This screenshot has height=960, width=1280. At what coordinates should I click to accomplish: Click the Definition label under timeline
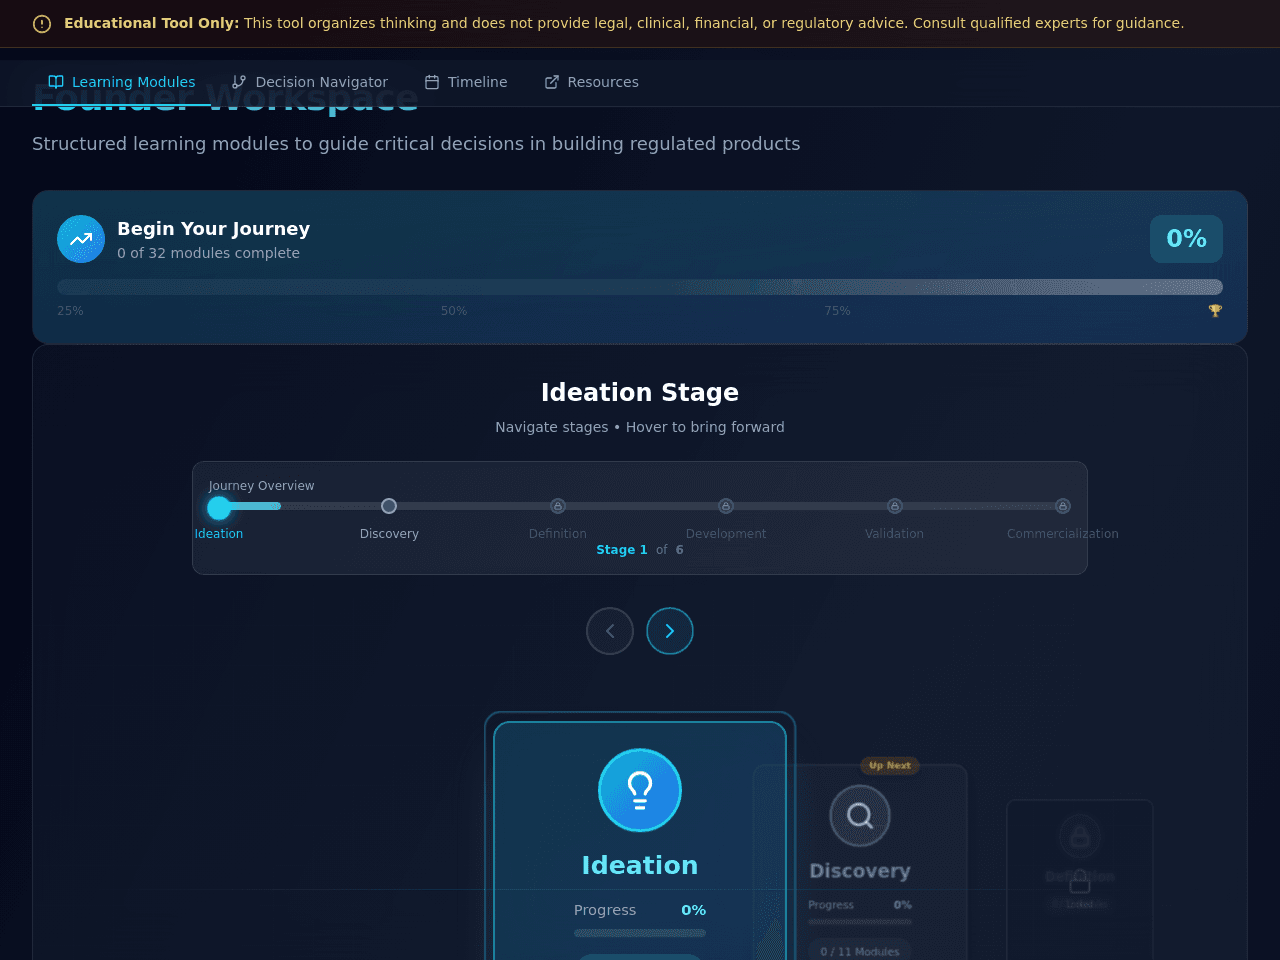(x=558, y=534)
